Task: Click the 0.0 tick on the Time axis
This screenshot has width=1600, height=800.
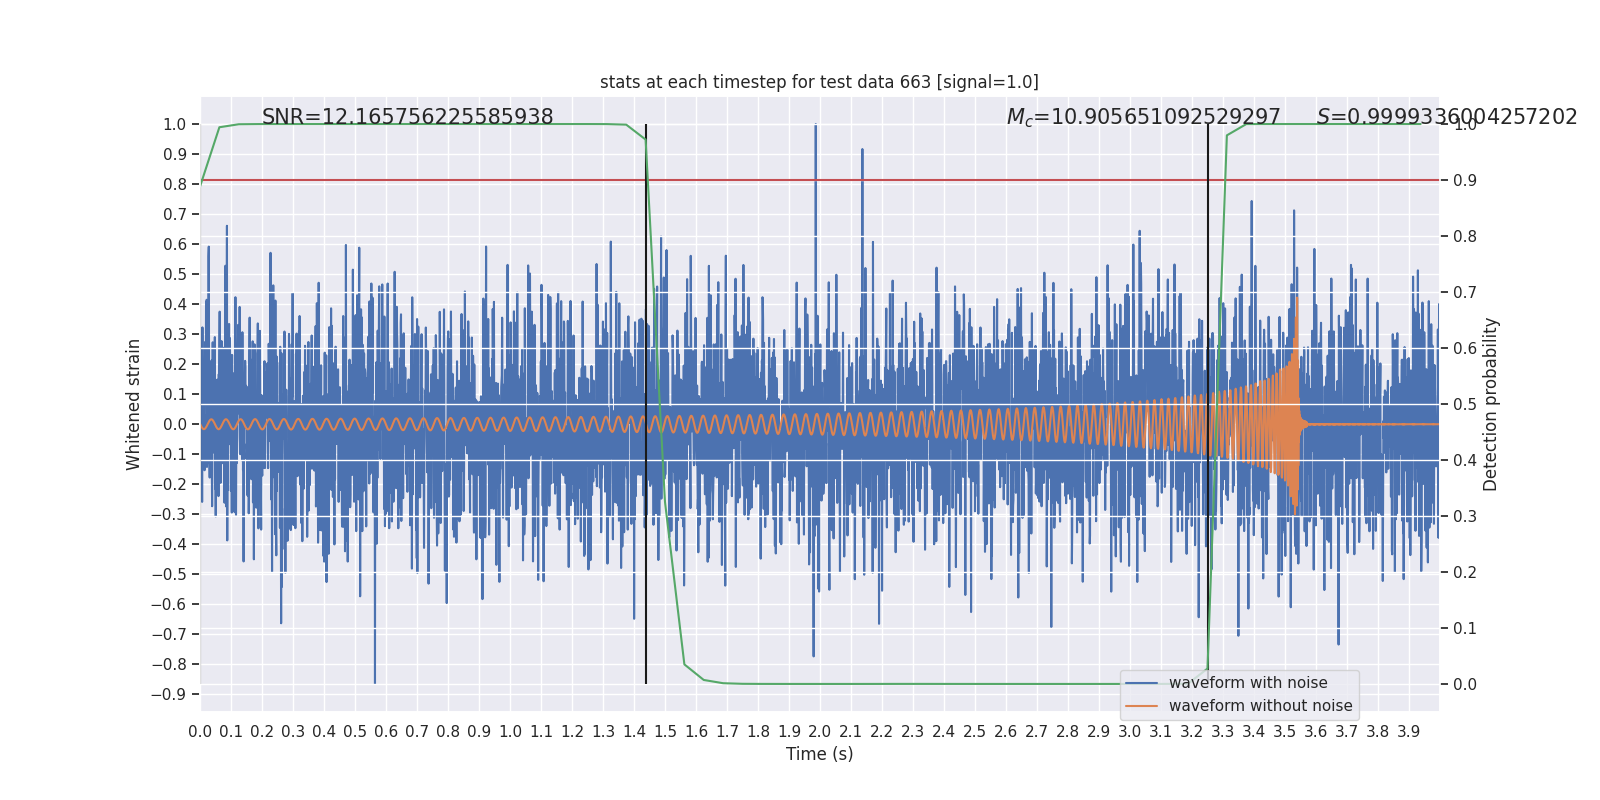Action: (x=200, y=732)
